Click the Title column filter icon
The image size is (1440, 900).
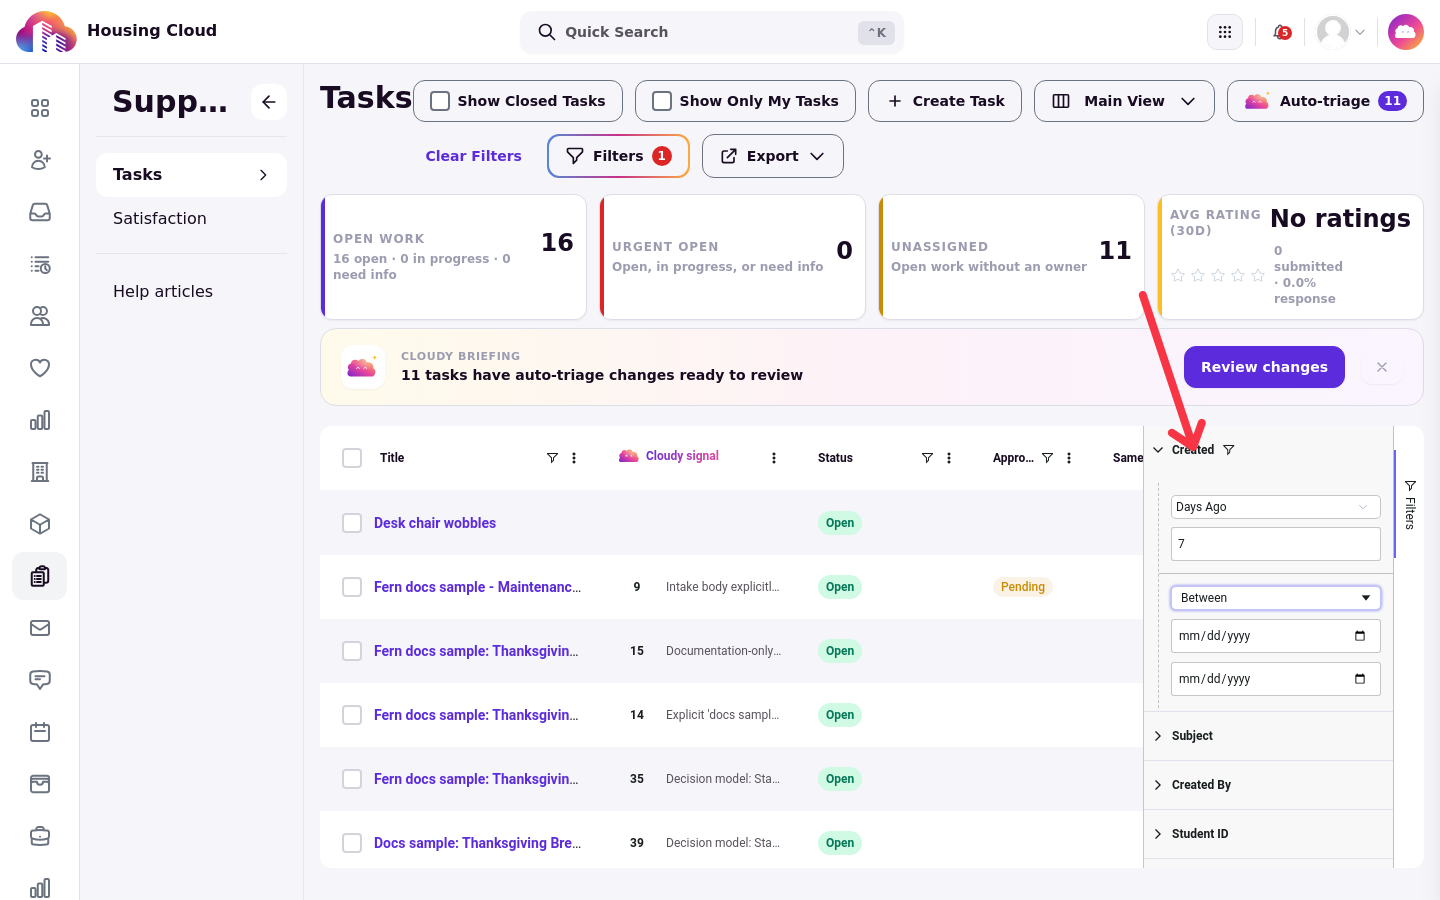click(x=552, y=458)
